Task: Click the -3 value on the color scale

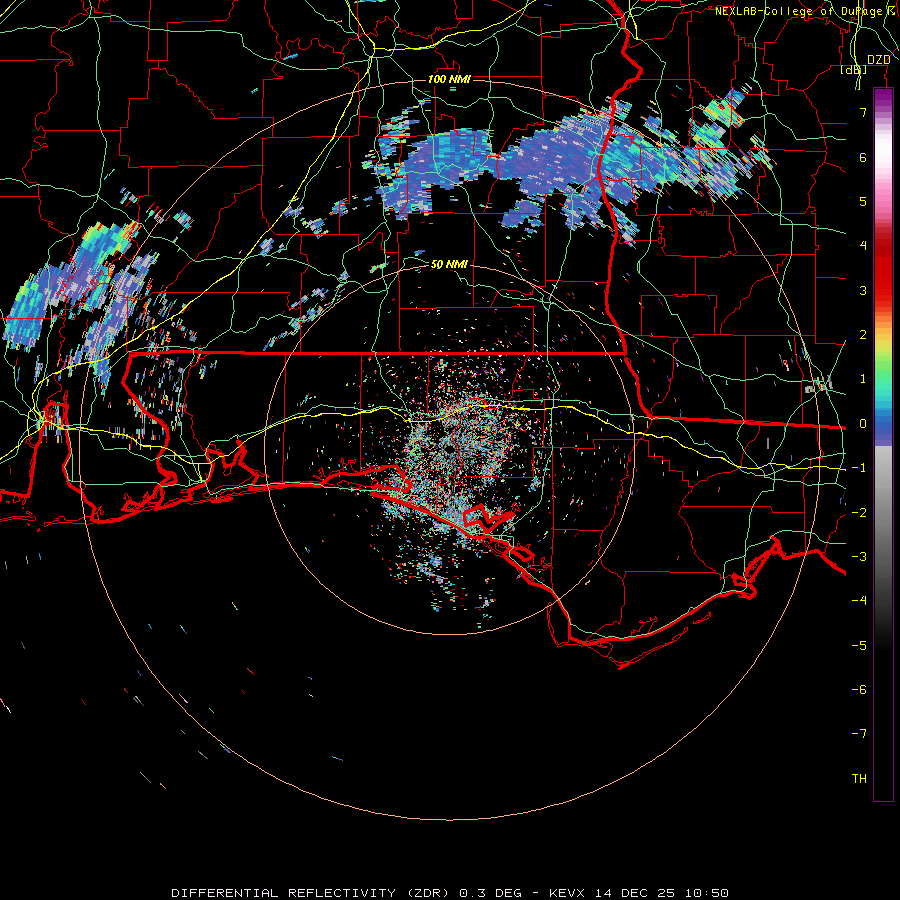Action: click(x=859, y=557)
